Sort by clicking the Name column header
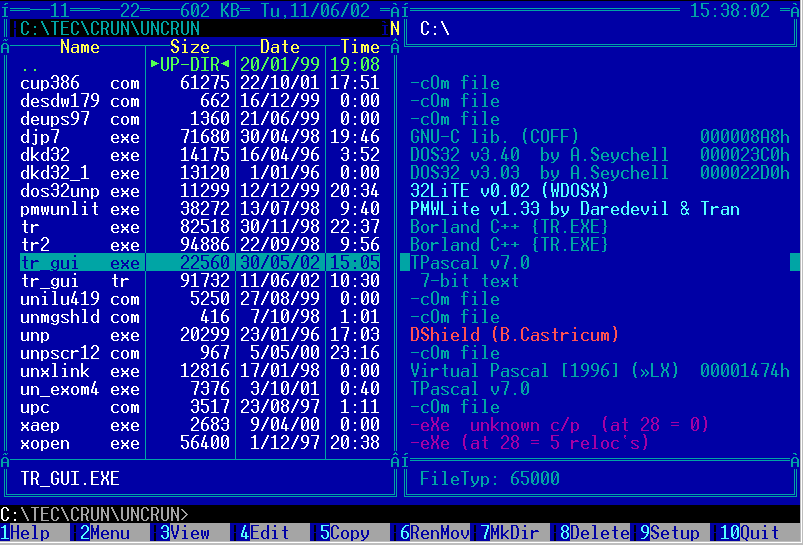 pyautogui.click(x=80, y=47)
